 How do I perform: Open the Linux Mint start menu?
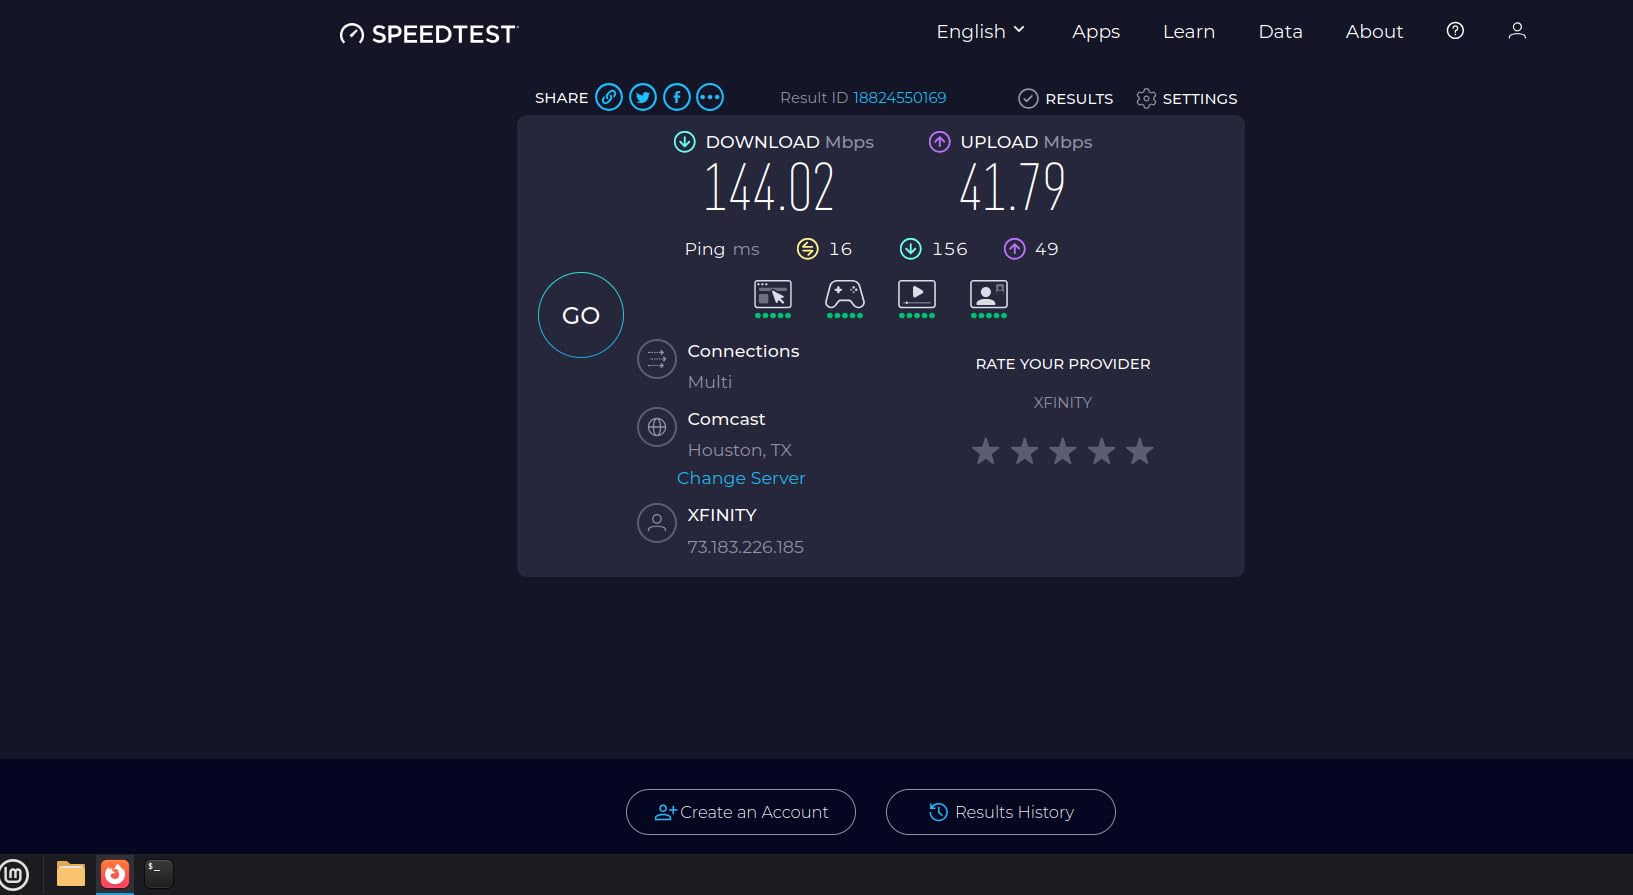tap(15, 875)
